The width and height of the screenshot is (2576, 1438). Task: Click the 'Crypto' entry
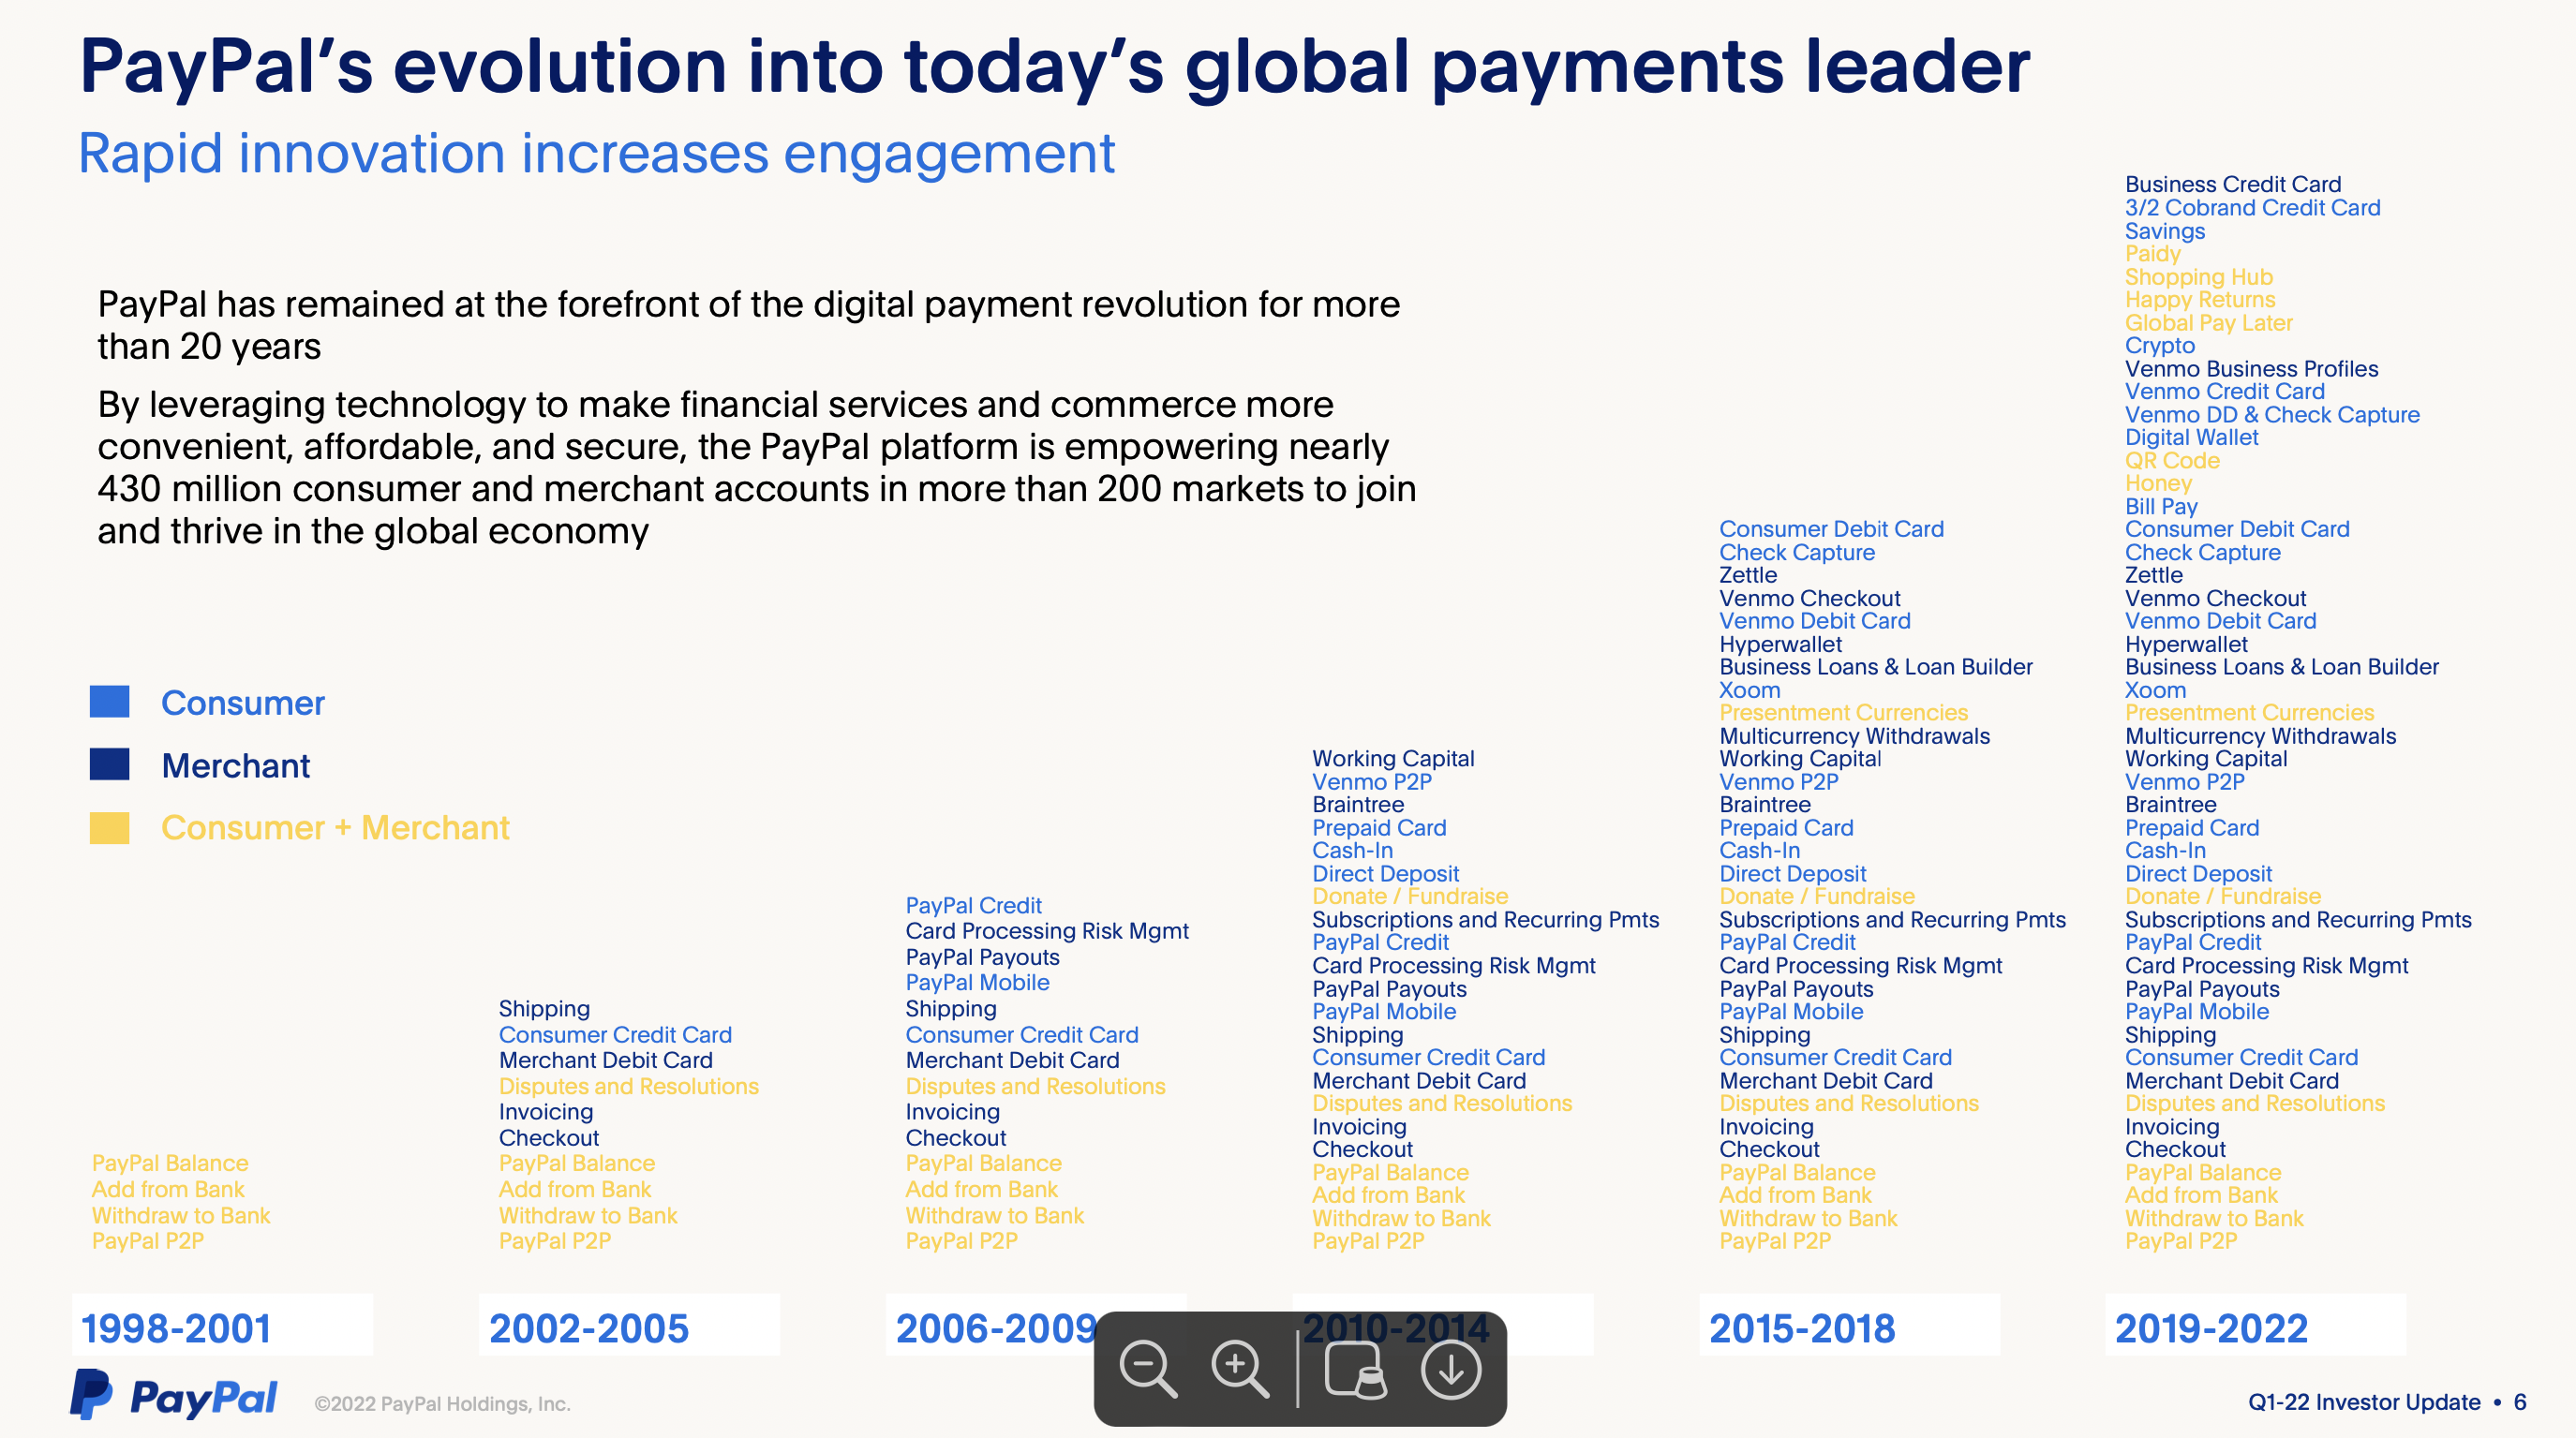(x=2160, y=346)
